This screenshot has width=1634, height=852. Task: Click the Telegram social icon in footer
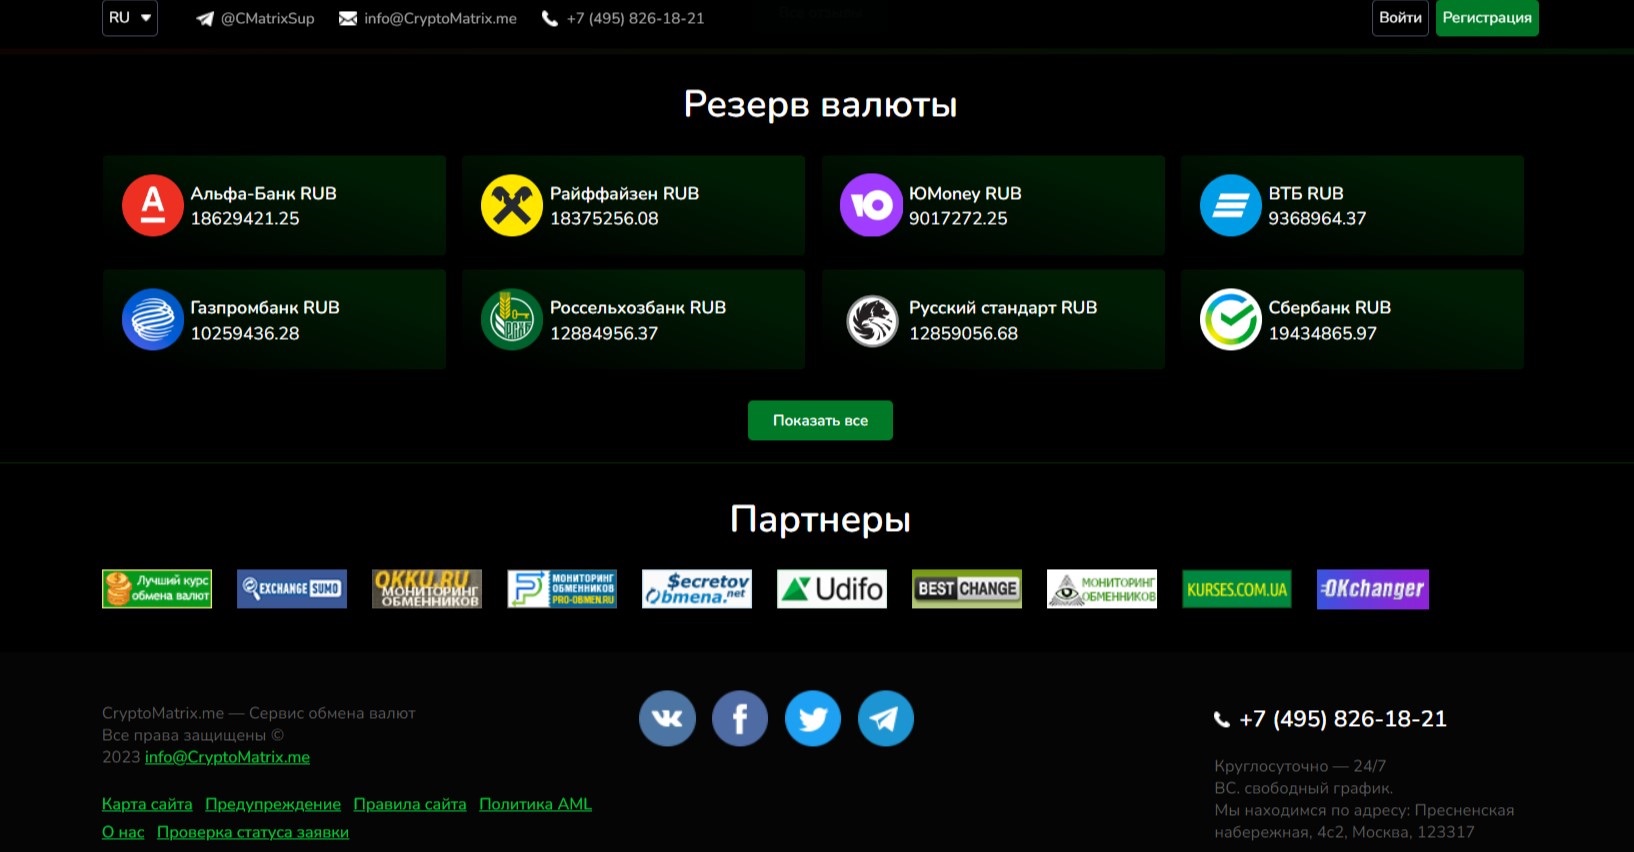click(x=886, y=718)
